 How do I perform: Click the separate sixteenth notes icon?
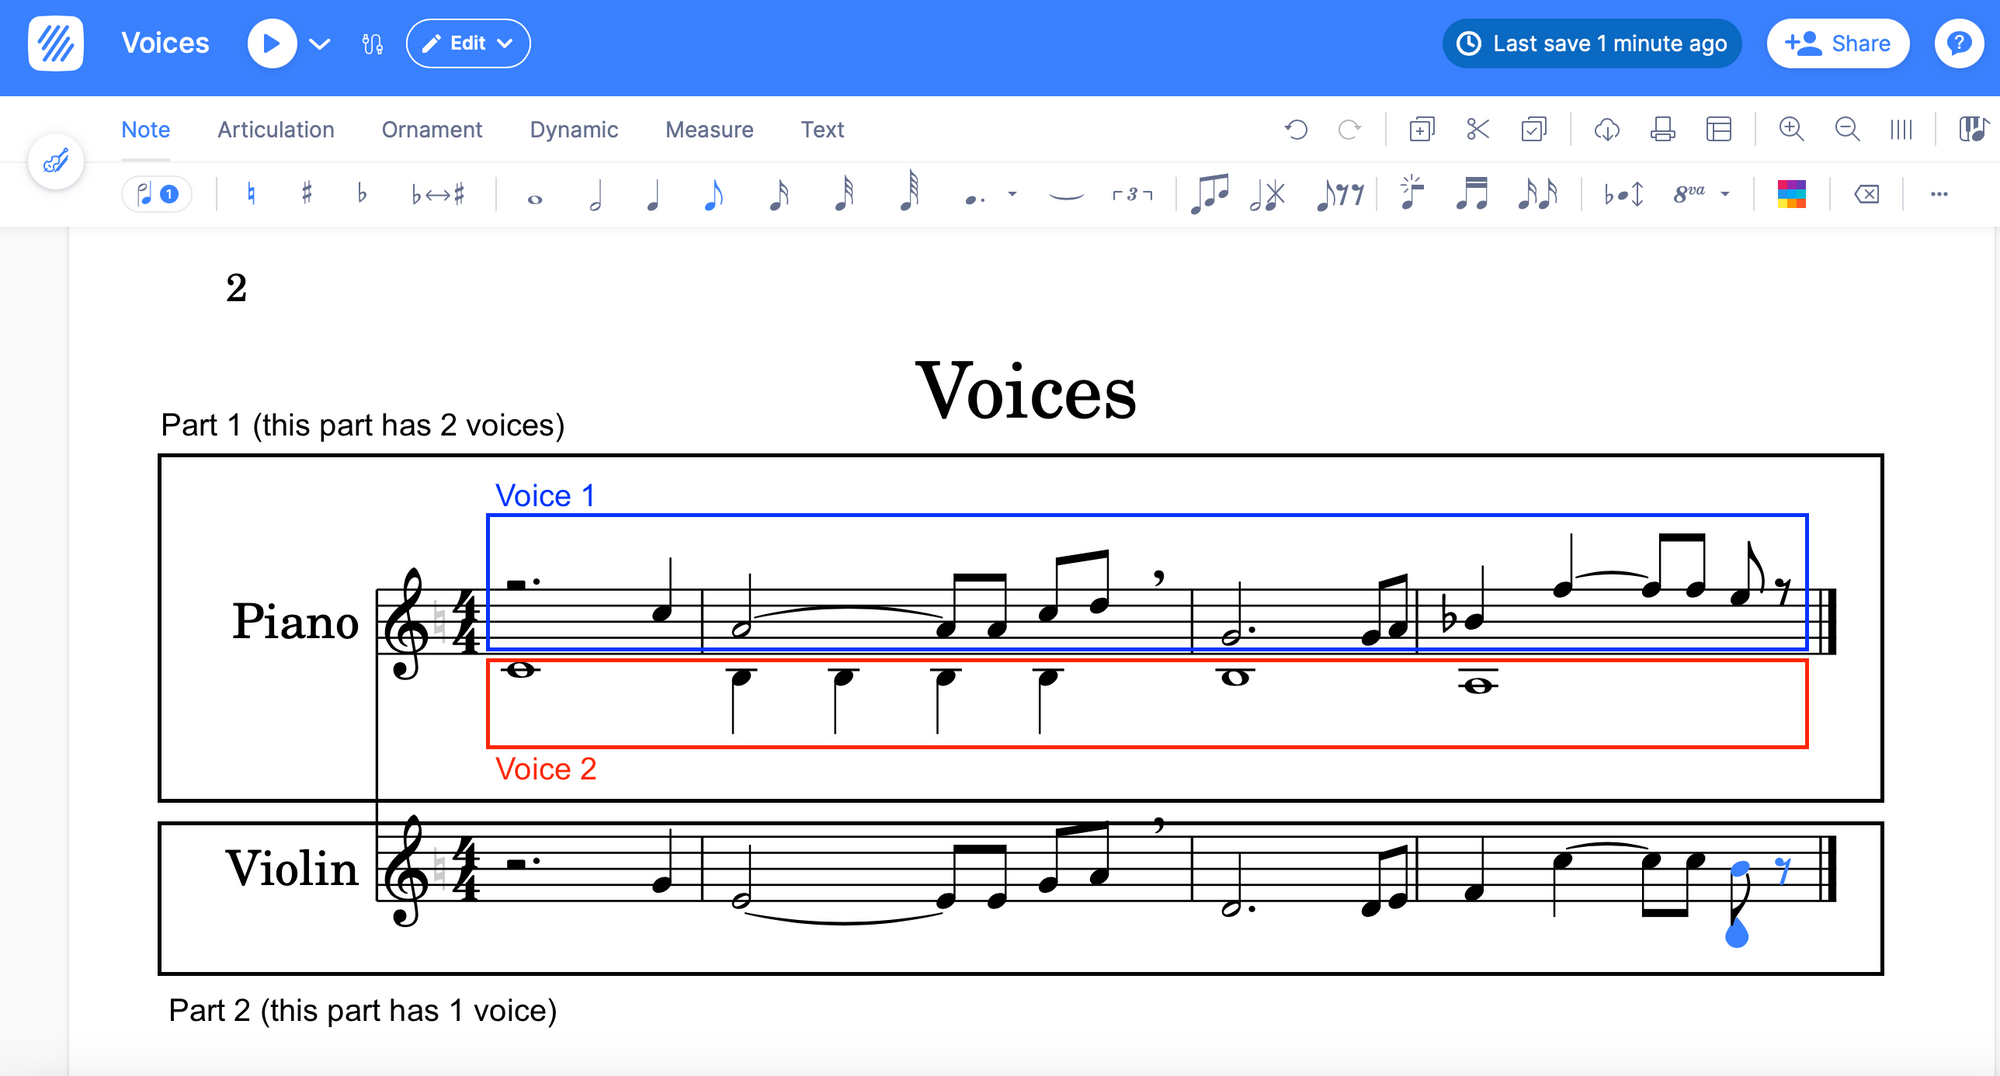point(1537,193)
